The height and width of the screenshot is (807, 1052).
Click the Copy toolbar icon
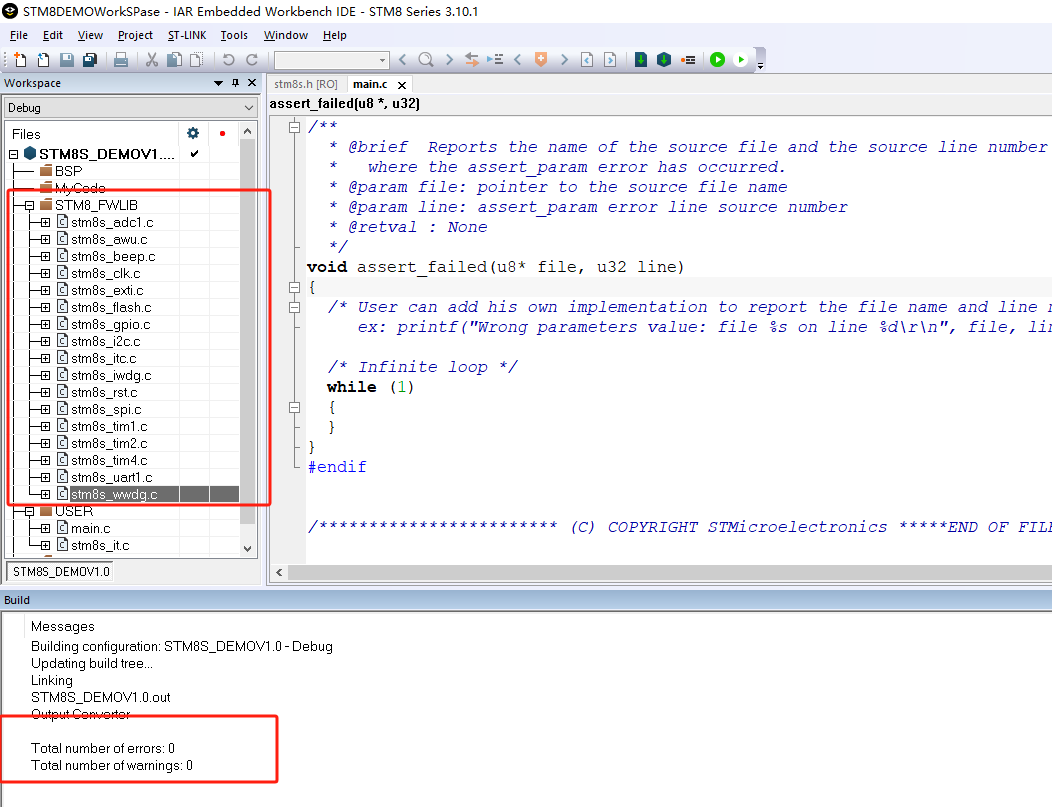[174, 60]
